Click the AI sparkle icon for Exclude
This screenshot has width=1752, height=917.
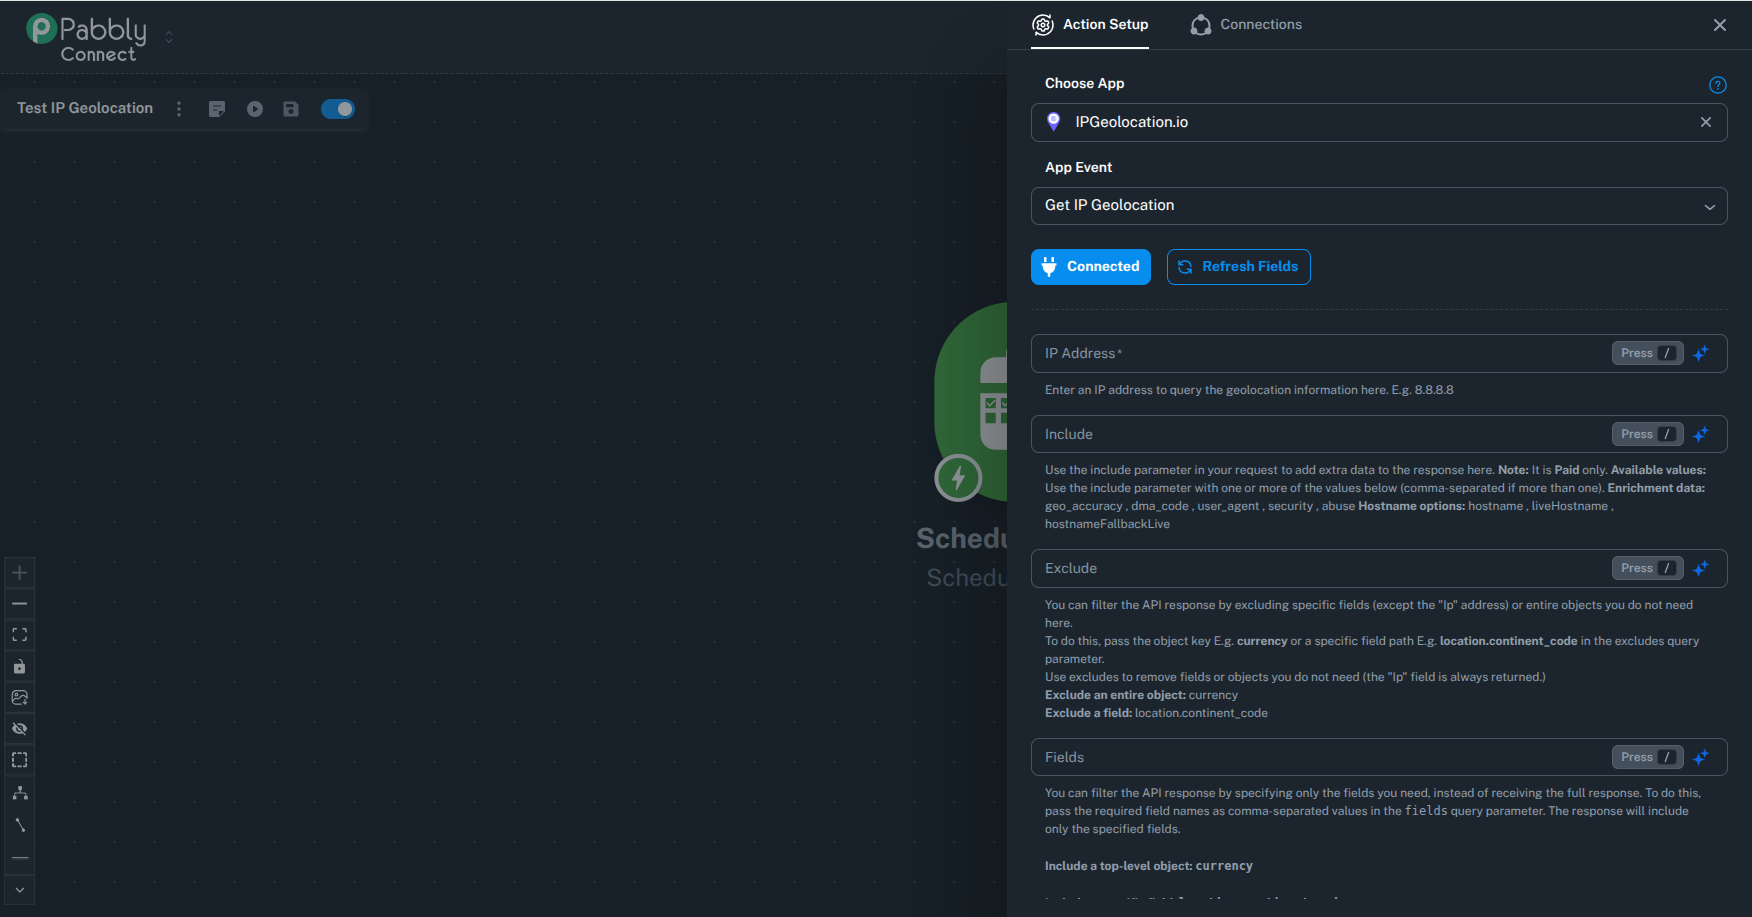[x=1701, y=568]
